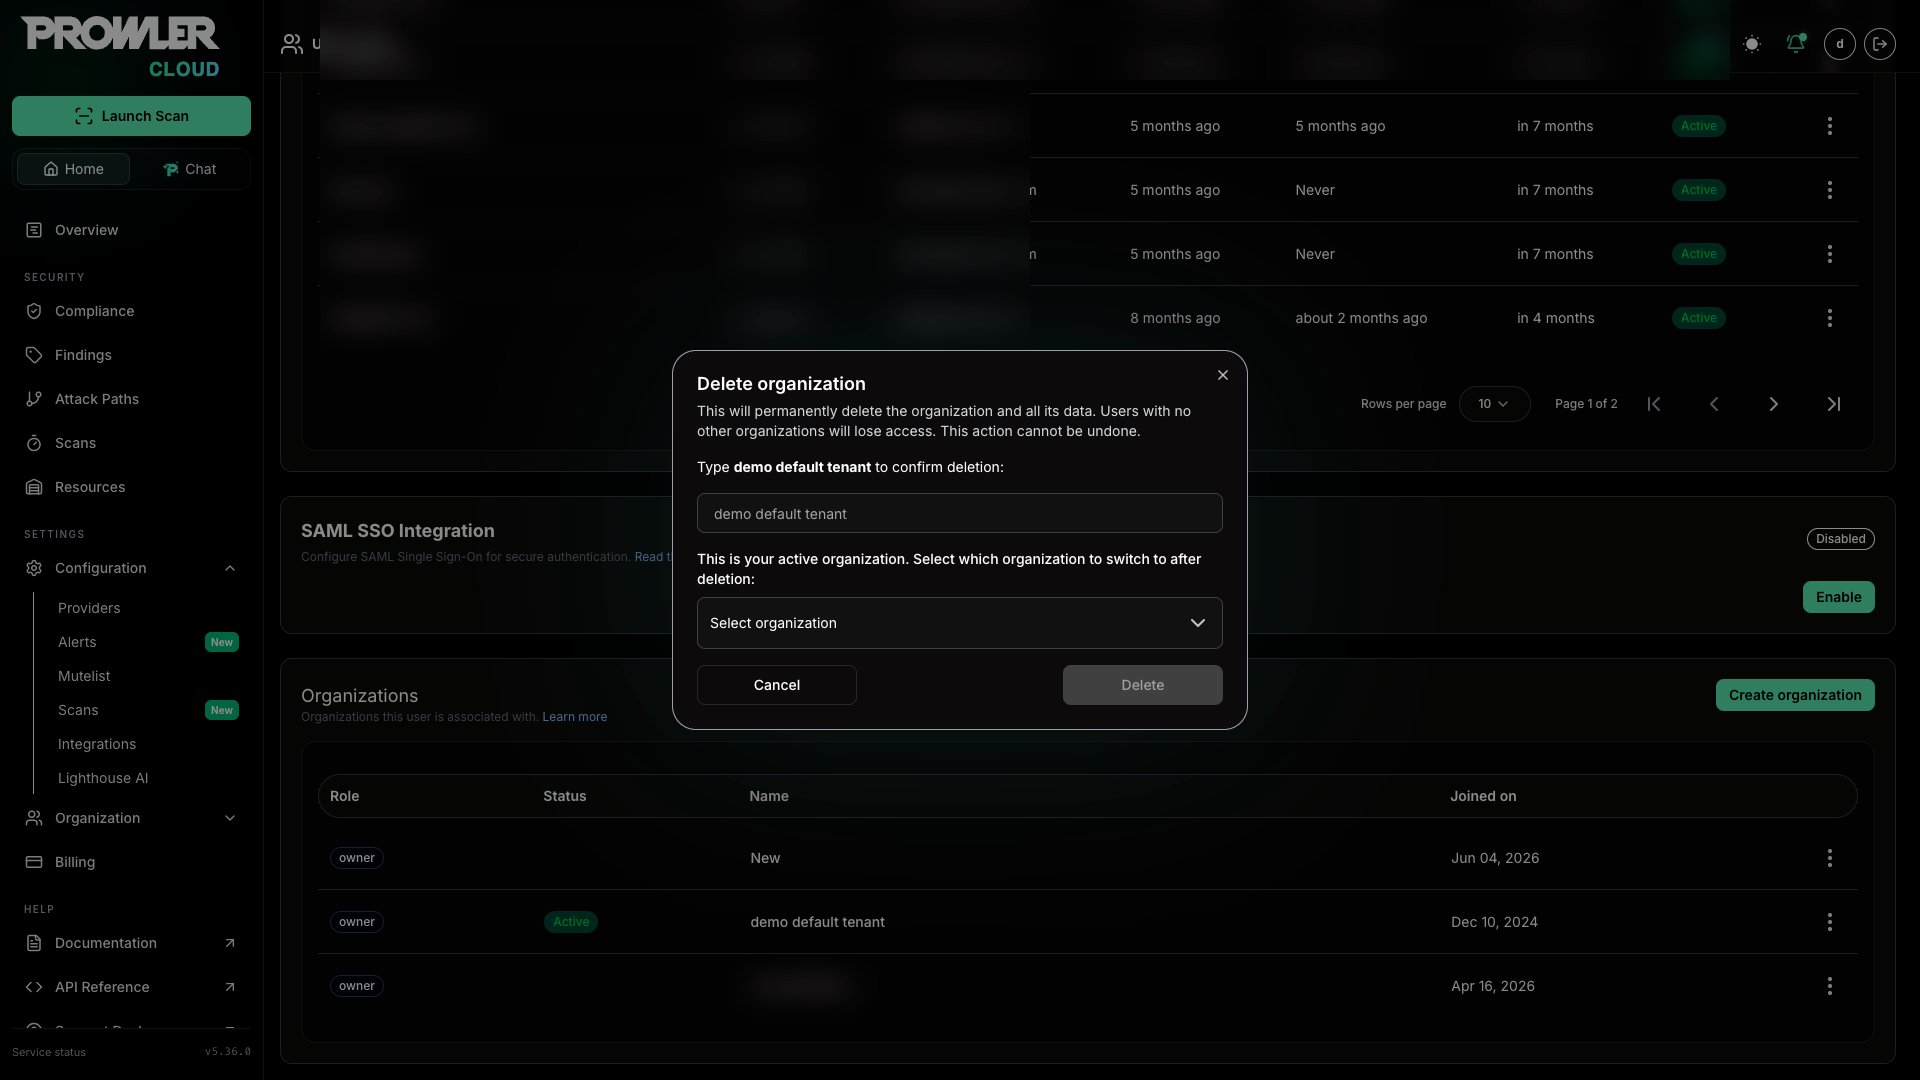The image size is (1920, 1080).
Task: Open the notifications bell
Action: click(x=1796, y=44)
